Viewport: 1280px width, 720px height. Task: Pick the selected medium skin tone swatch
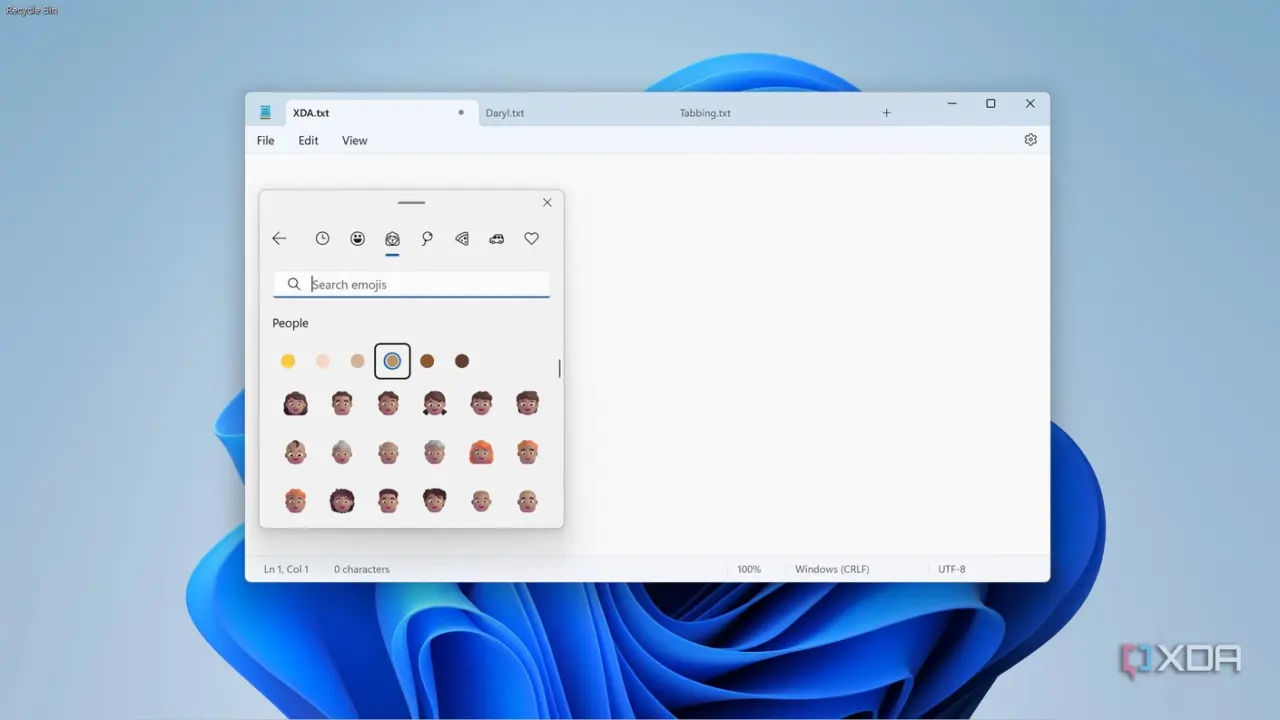392,361
